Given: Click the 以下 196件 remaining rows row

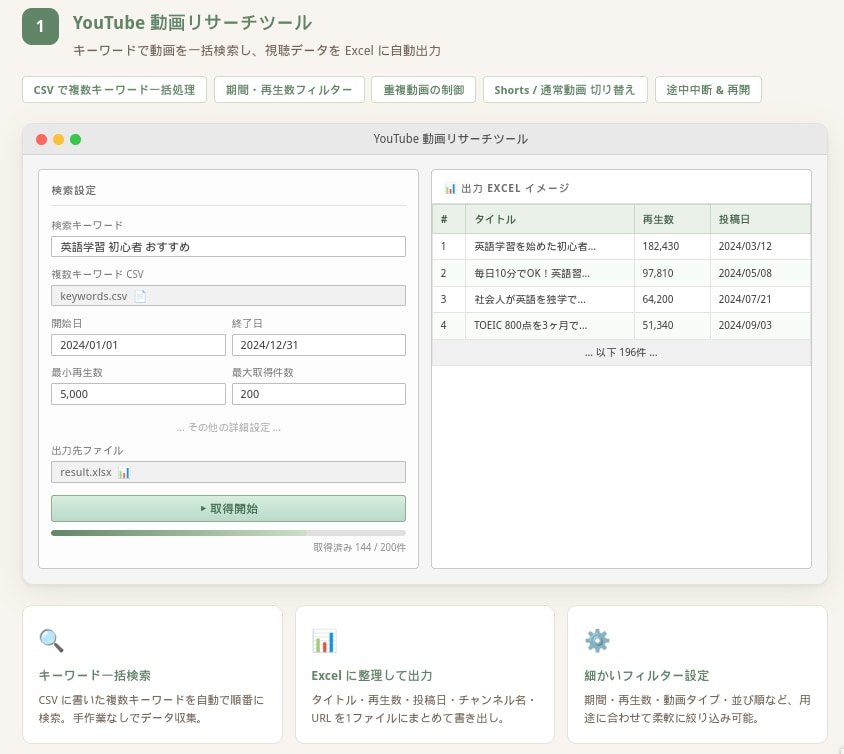Looking at the screenshot, I should [621, 353].
